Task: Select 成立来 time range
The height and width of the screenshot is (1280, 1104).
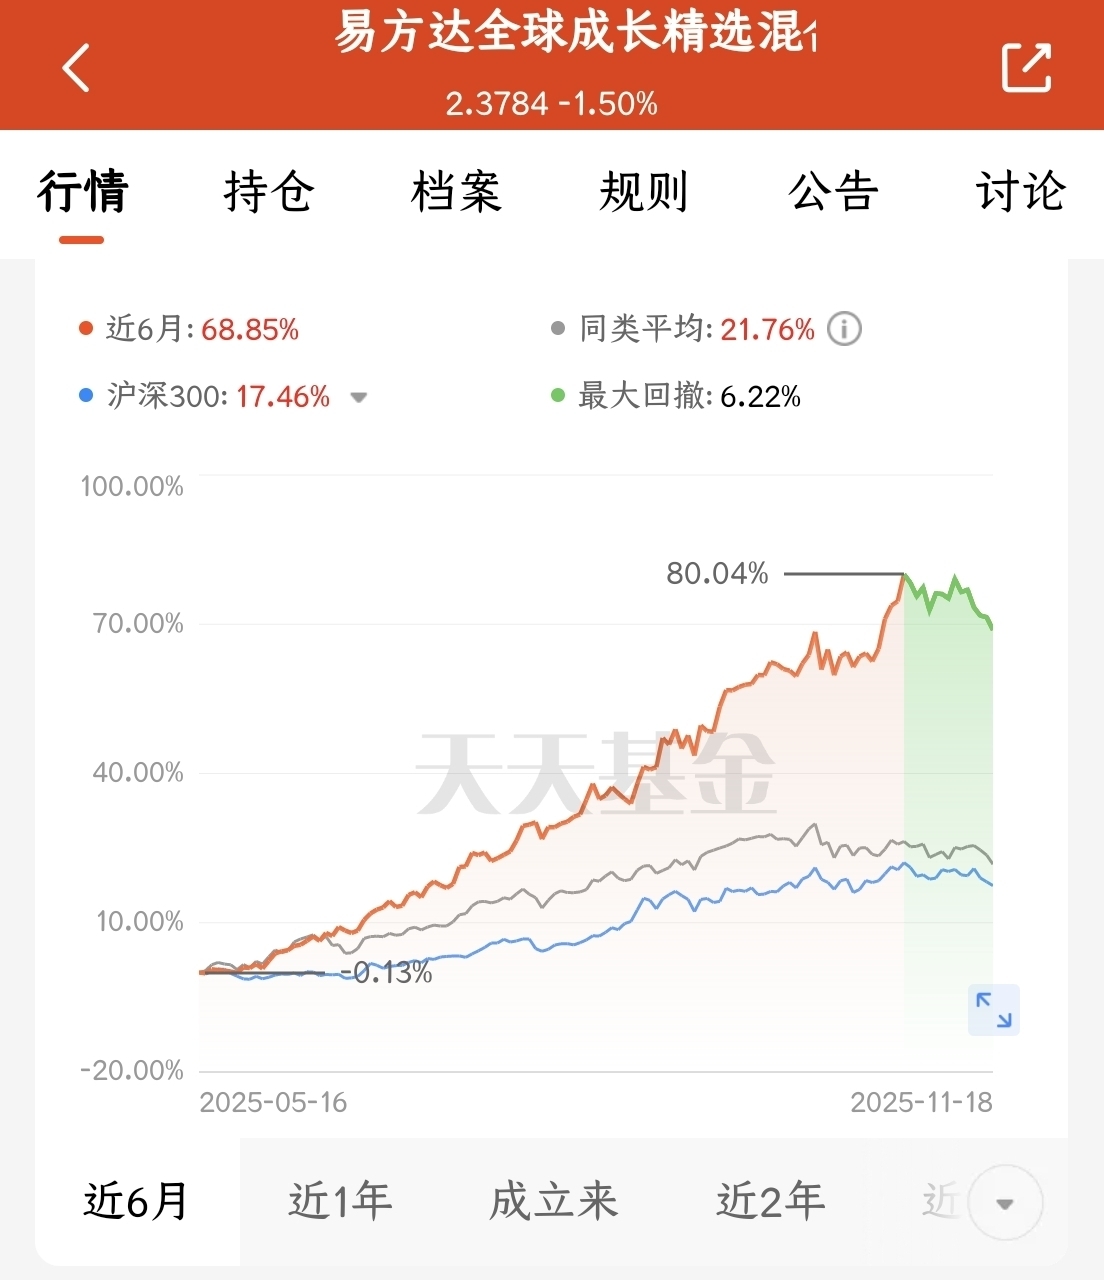Action: (x=554, y=1201)
